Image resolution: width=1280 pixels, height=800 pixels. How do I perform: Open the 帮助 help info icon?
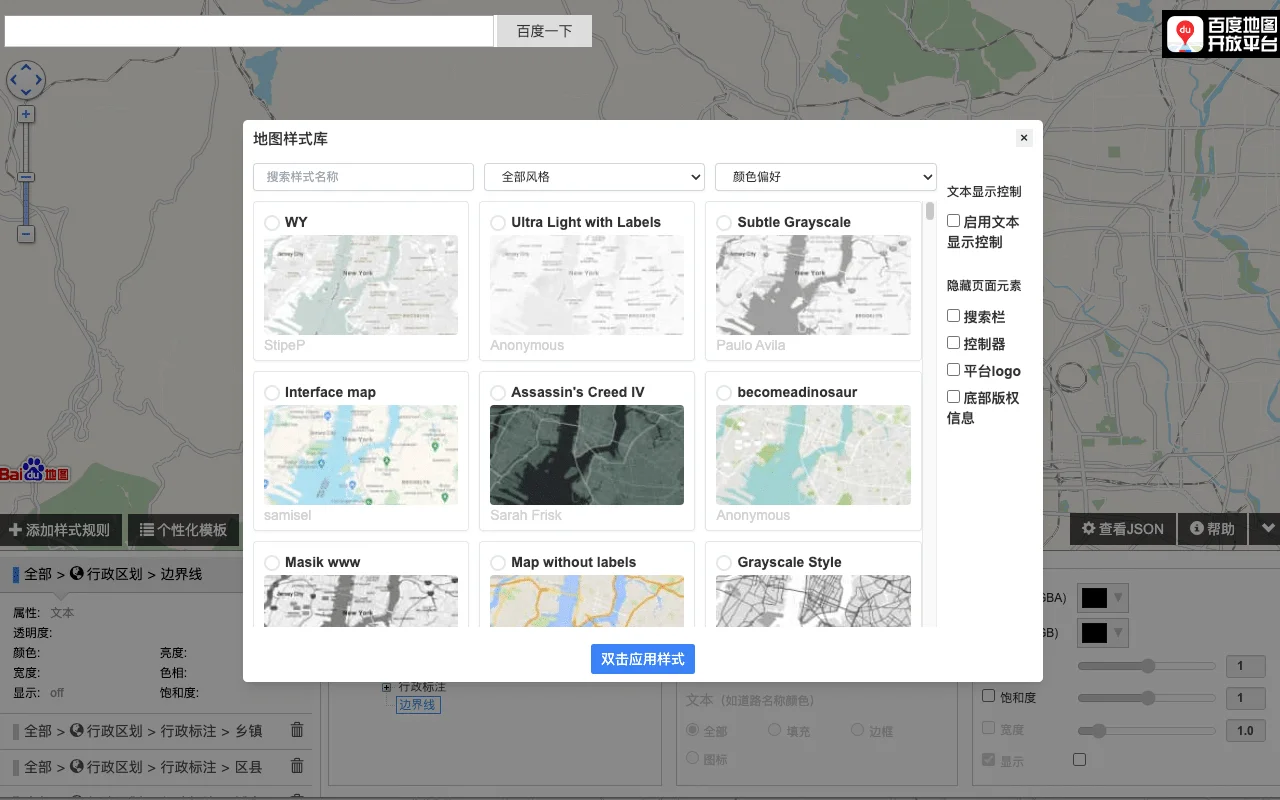click(1196, 529)
